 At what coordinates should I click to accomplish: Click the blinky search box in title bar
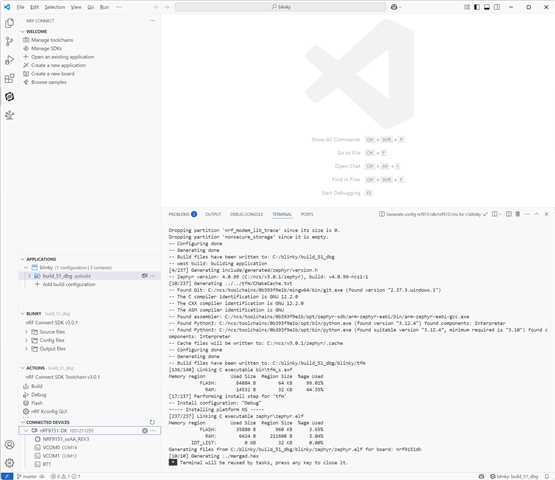click(x=280, y=7)
